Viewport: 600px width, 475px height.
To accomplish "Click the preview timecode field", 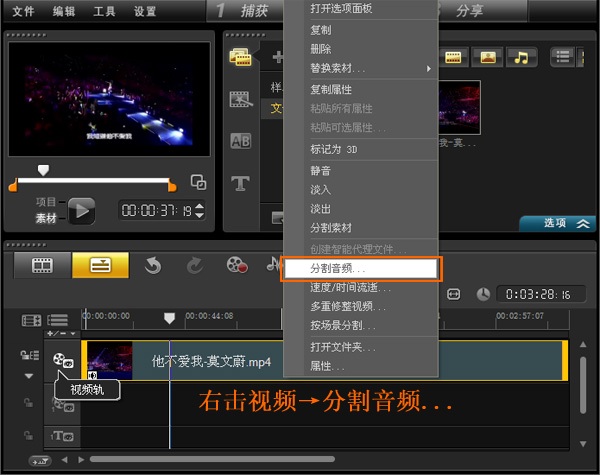I will [157, 211].
